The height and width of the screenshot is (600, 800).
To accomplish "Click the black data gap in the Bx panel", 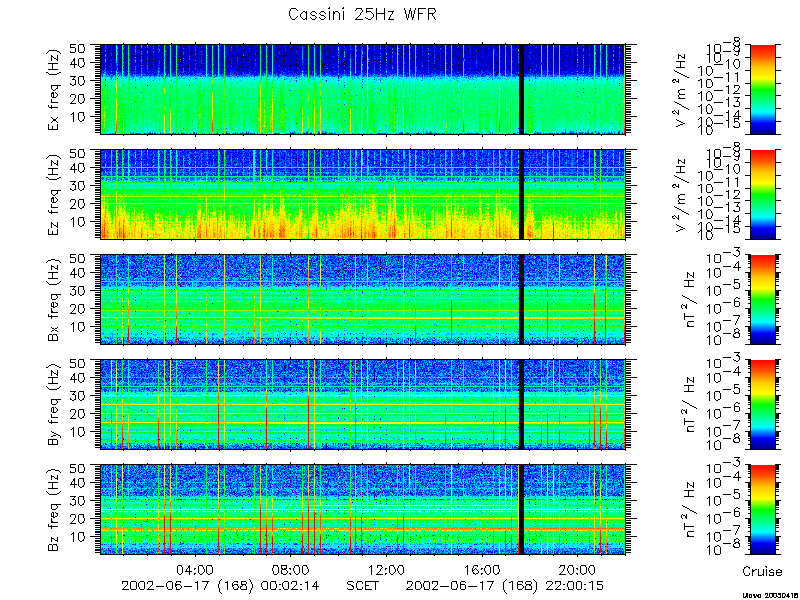I will pos(521,299).
